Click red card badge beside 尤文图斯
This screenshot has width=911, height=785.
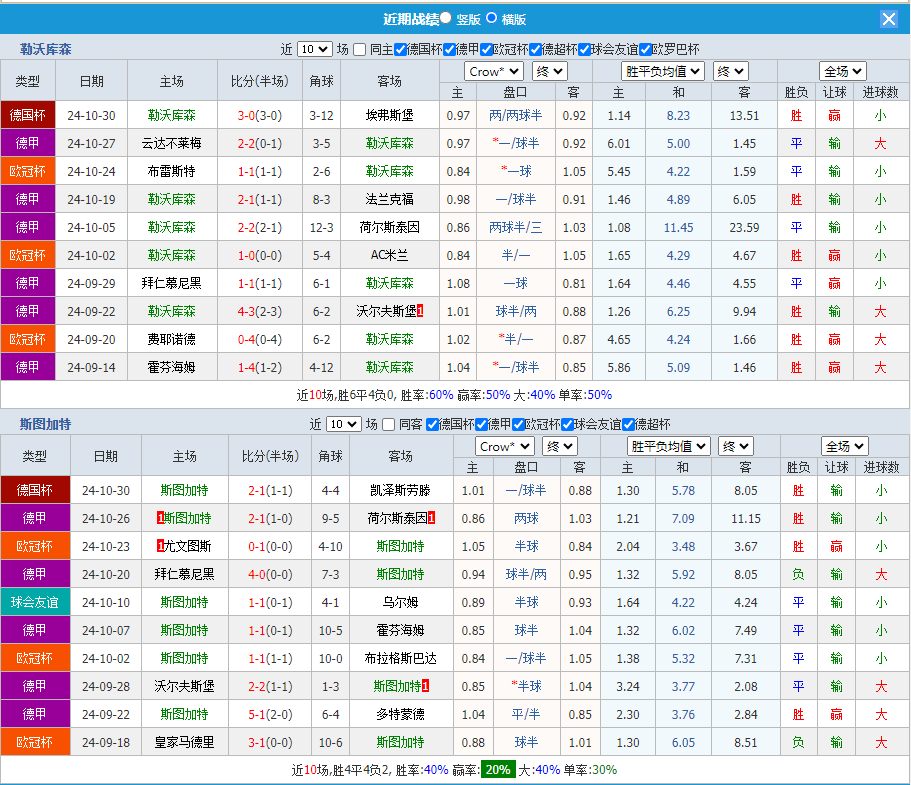[x=161, y=546]
